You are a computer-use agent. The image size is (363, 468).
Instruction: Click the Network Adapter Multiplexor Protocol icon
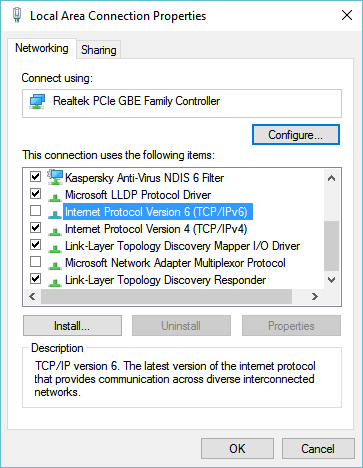[x=55, y=265]
